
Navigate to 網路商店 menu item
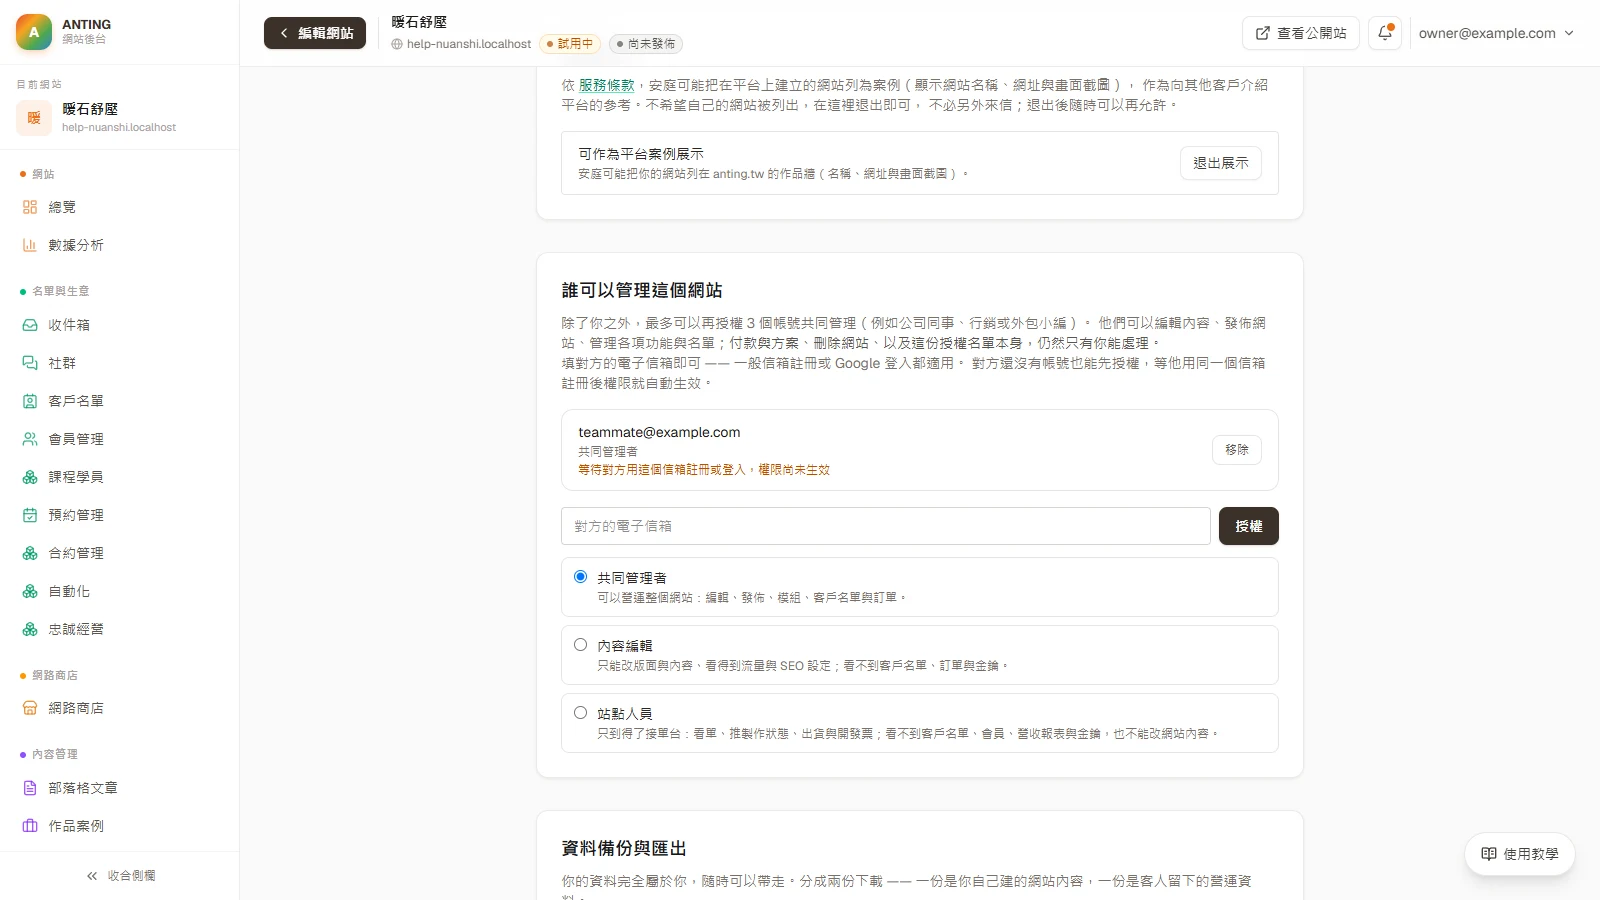[x=120, y=708]
